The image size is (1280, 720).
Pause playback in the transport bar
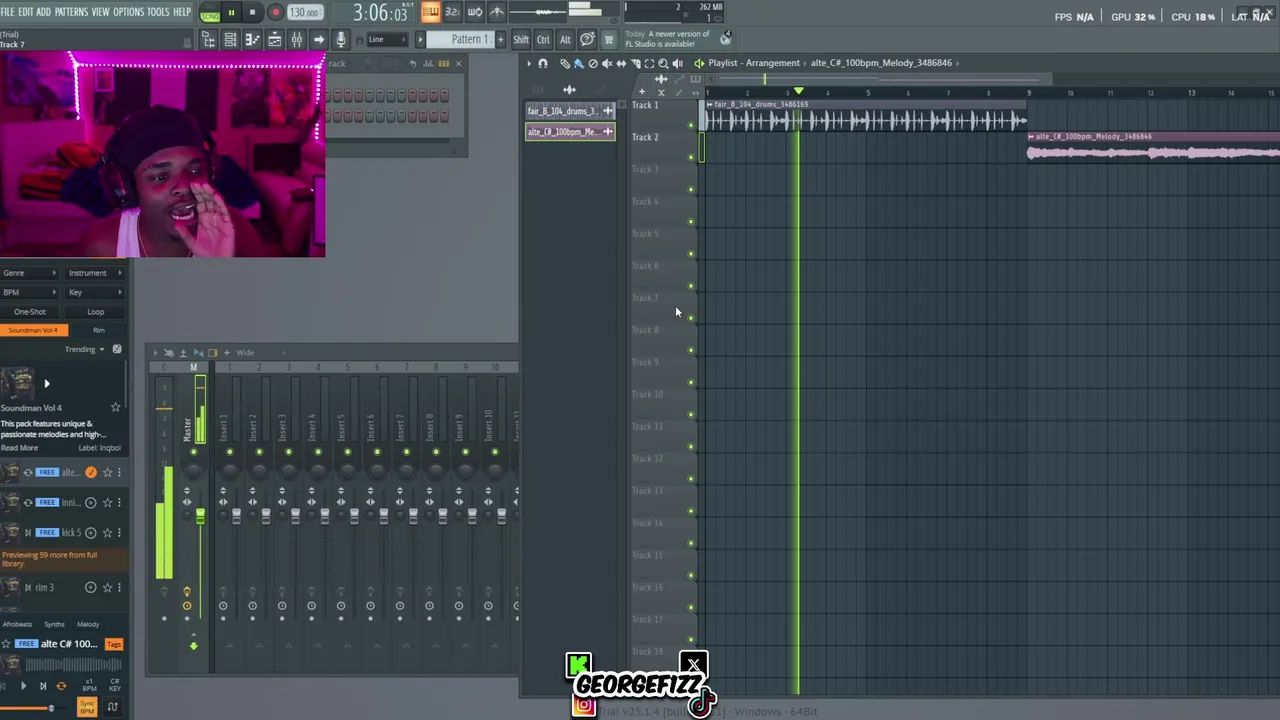(x=231, y=13)
